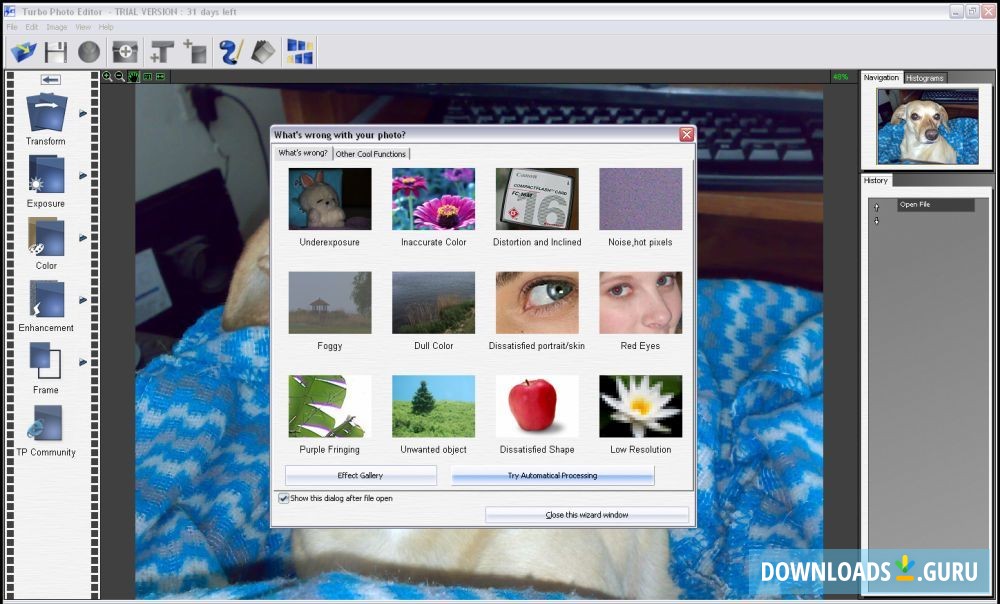Click the gray sphere toolbar icon
Viewport: 1000px width, 604px height.
click(x=89, y=52)
